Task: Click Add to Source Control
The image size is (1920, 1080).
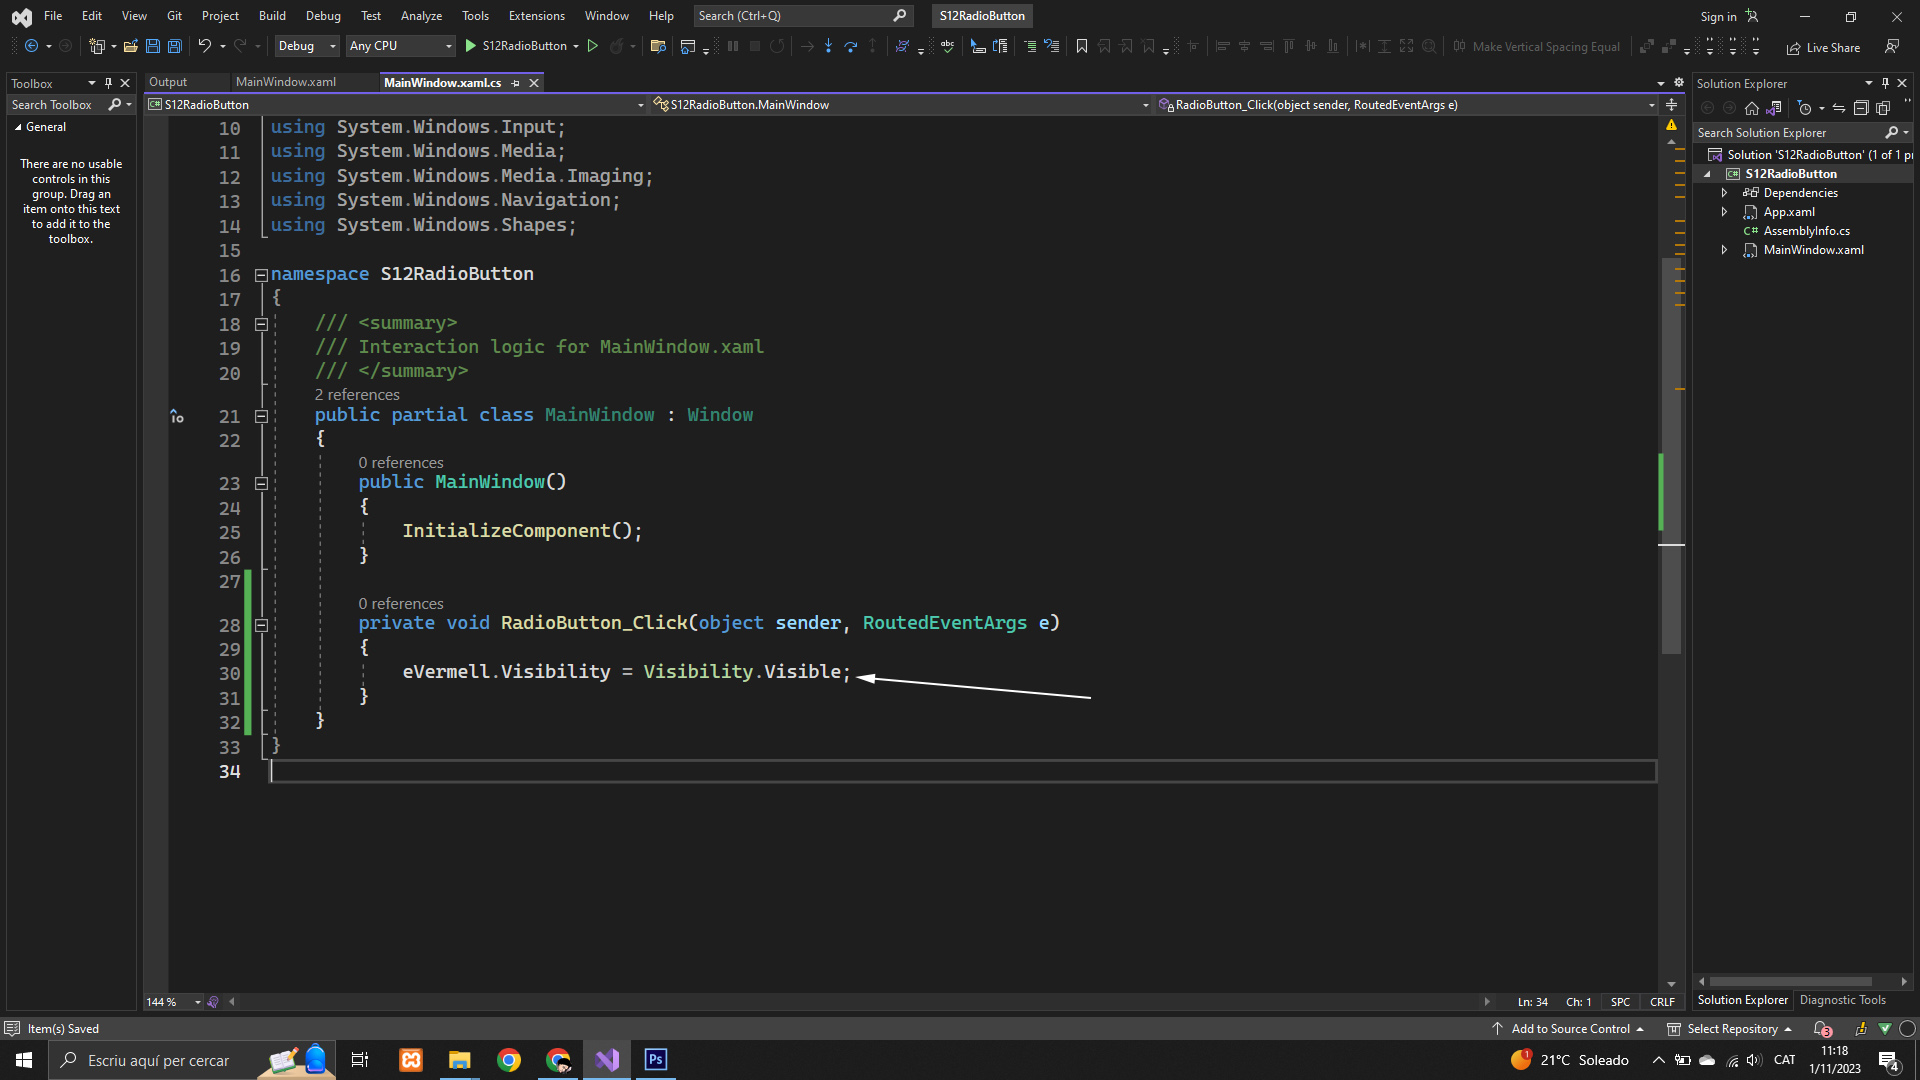Action: 1570,1029
